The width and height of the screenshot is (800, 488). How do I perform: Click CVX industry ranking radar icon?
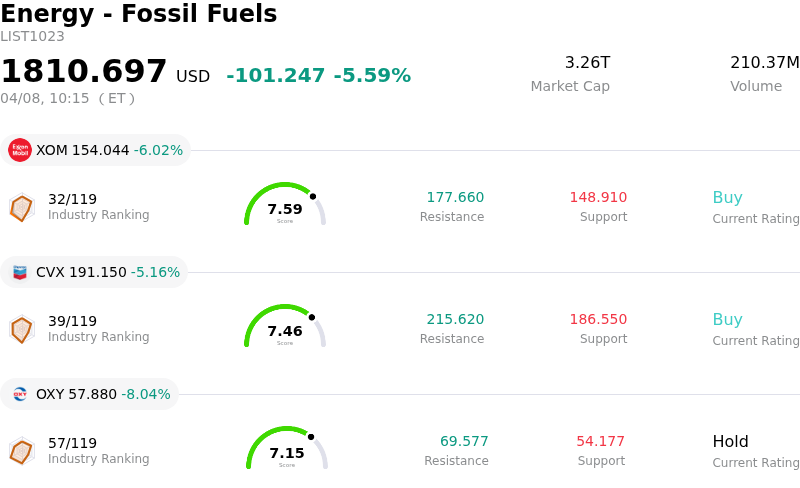point(21,329)
